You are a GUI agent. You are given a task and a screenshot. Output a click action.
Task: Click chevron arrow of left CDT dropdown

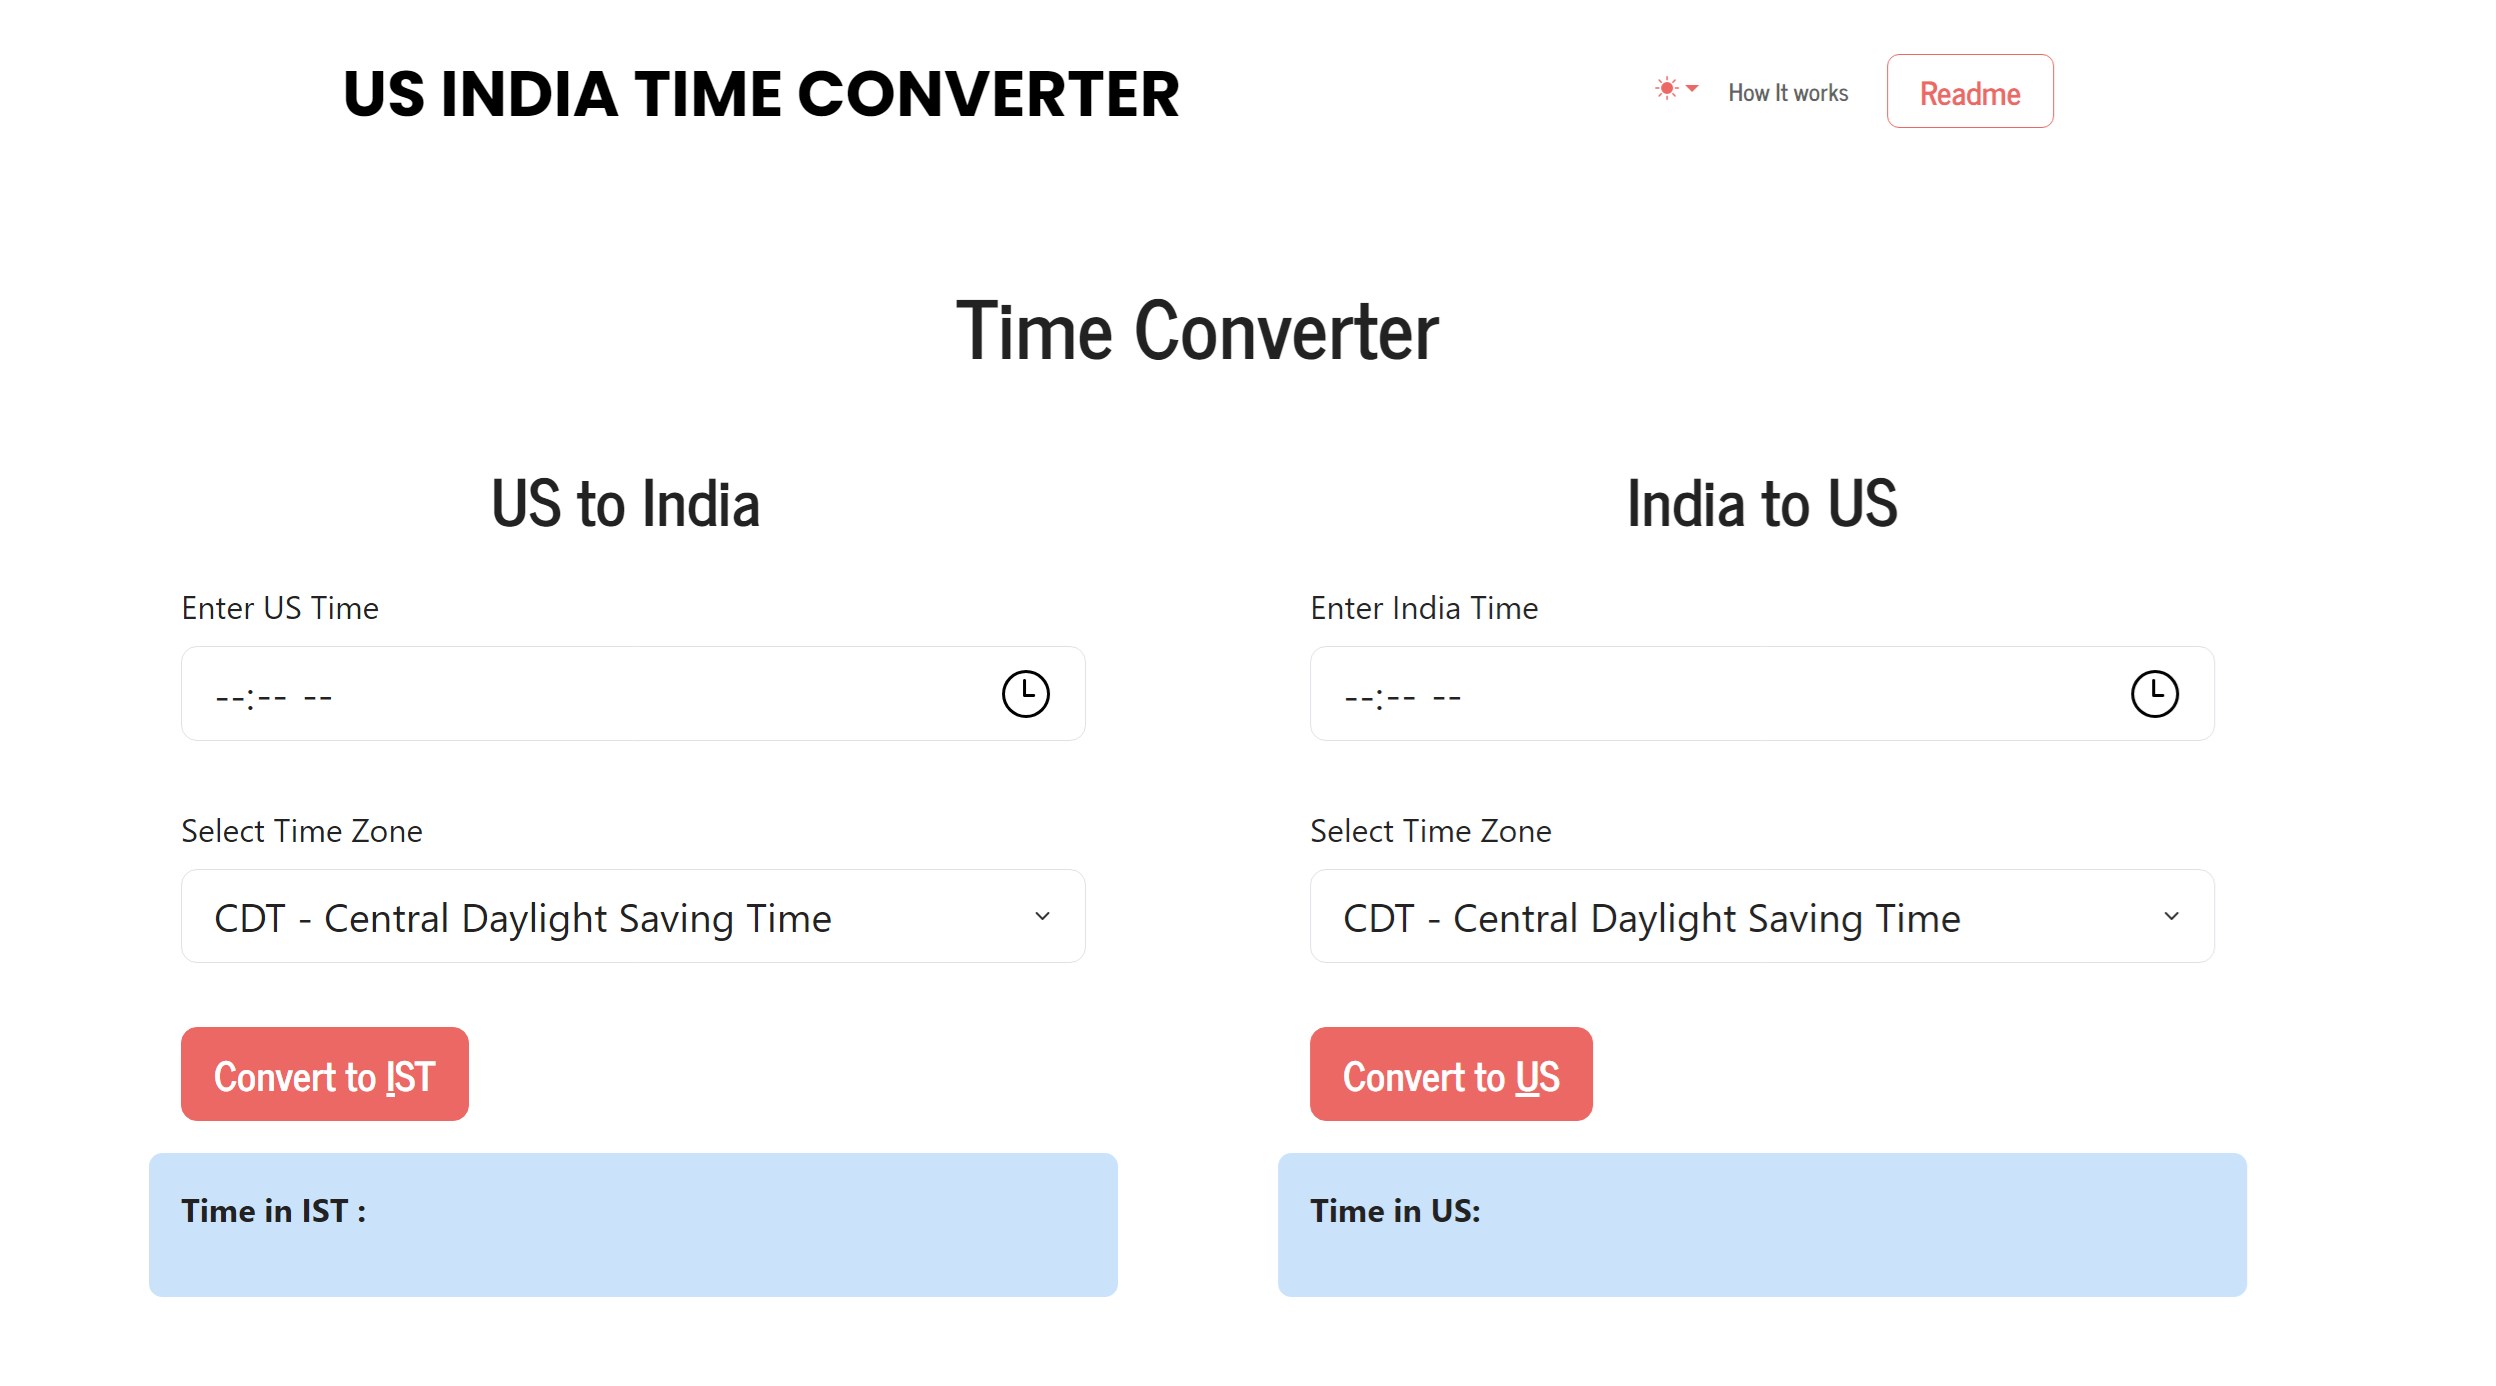1042,916
